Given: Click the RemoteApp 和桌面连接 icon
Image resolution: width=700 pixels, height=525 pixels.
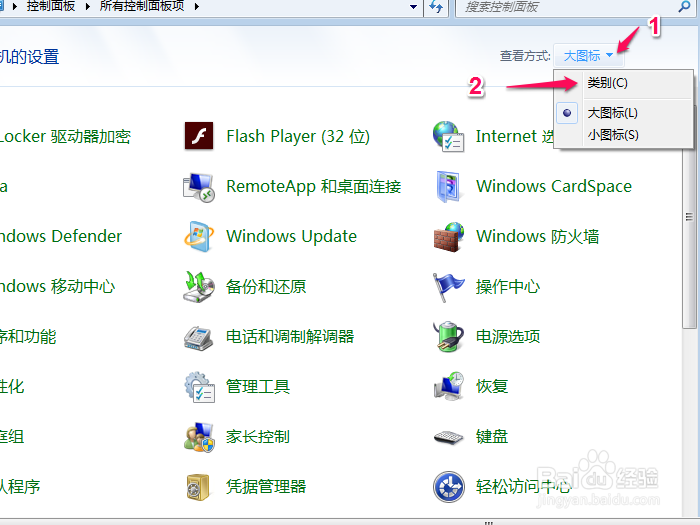Looking at the screenshot, I should click(199, 187).
